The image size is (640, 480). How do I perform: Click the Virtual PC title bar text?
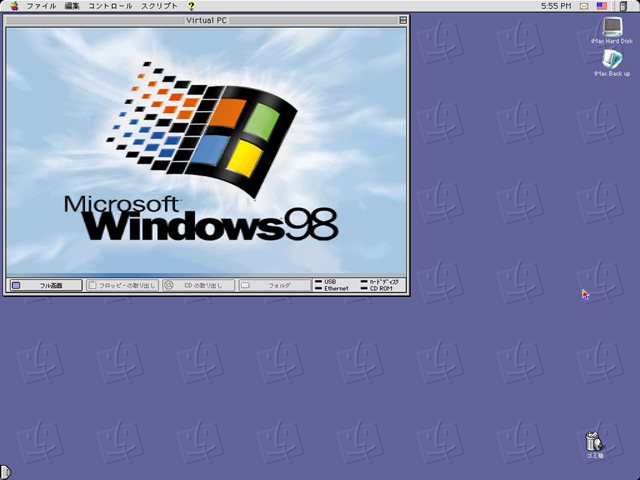[x=206, y=20]
